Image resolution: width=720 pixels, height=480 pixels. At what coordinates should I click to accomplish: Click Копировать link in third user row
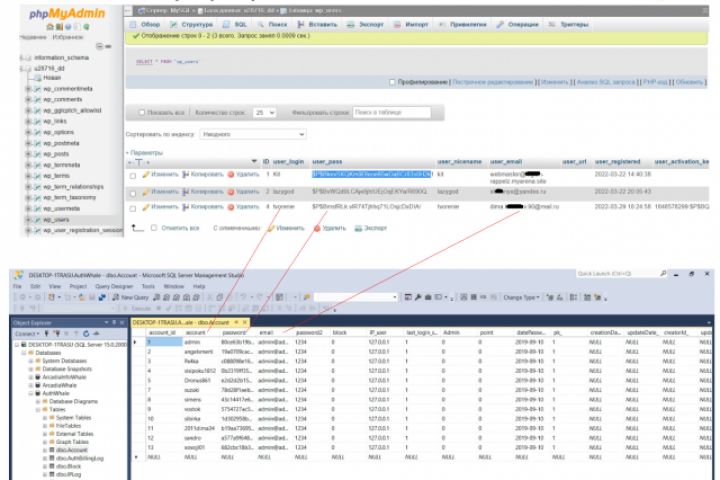(x=207, y=207)
